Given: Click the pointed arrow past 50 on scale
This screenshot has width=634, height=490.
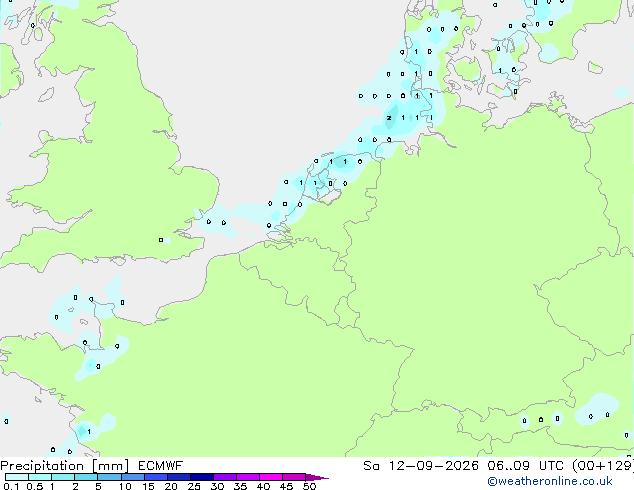Looking at the screenshot, I should [317, 477].
